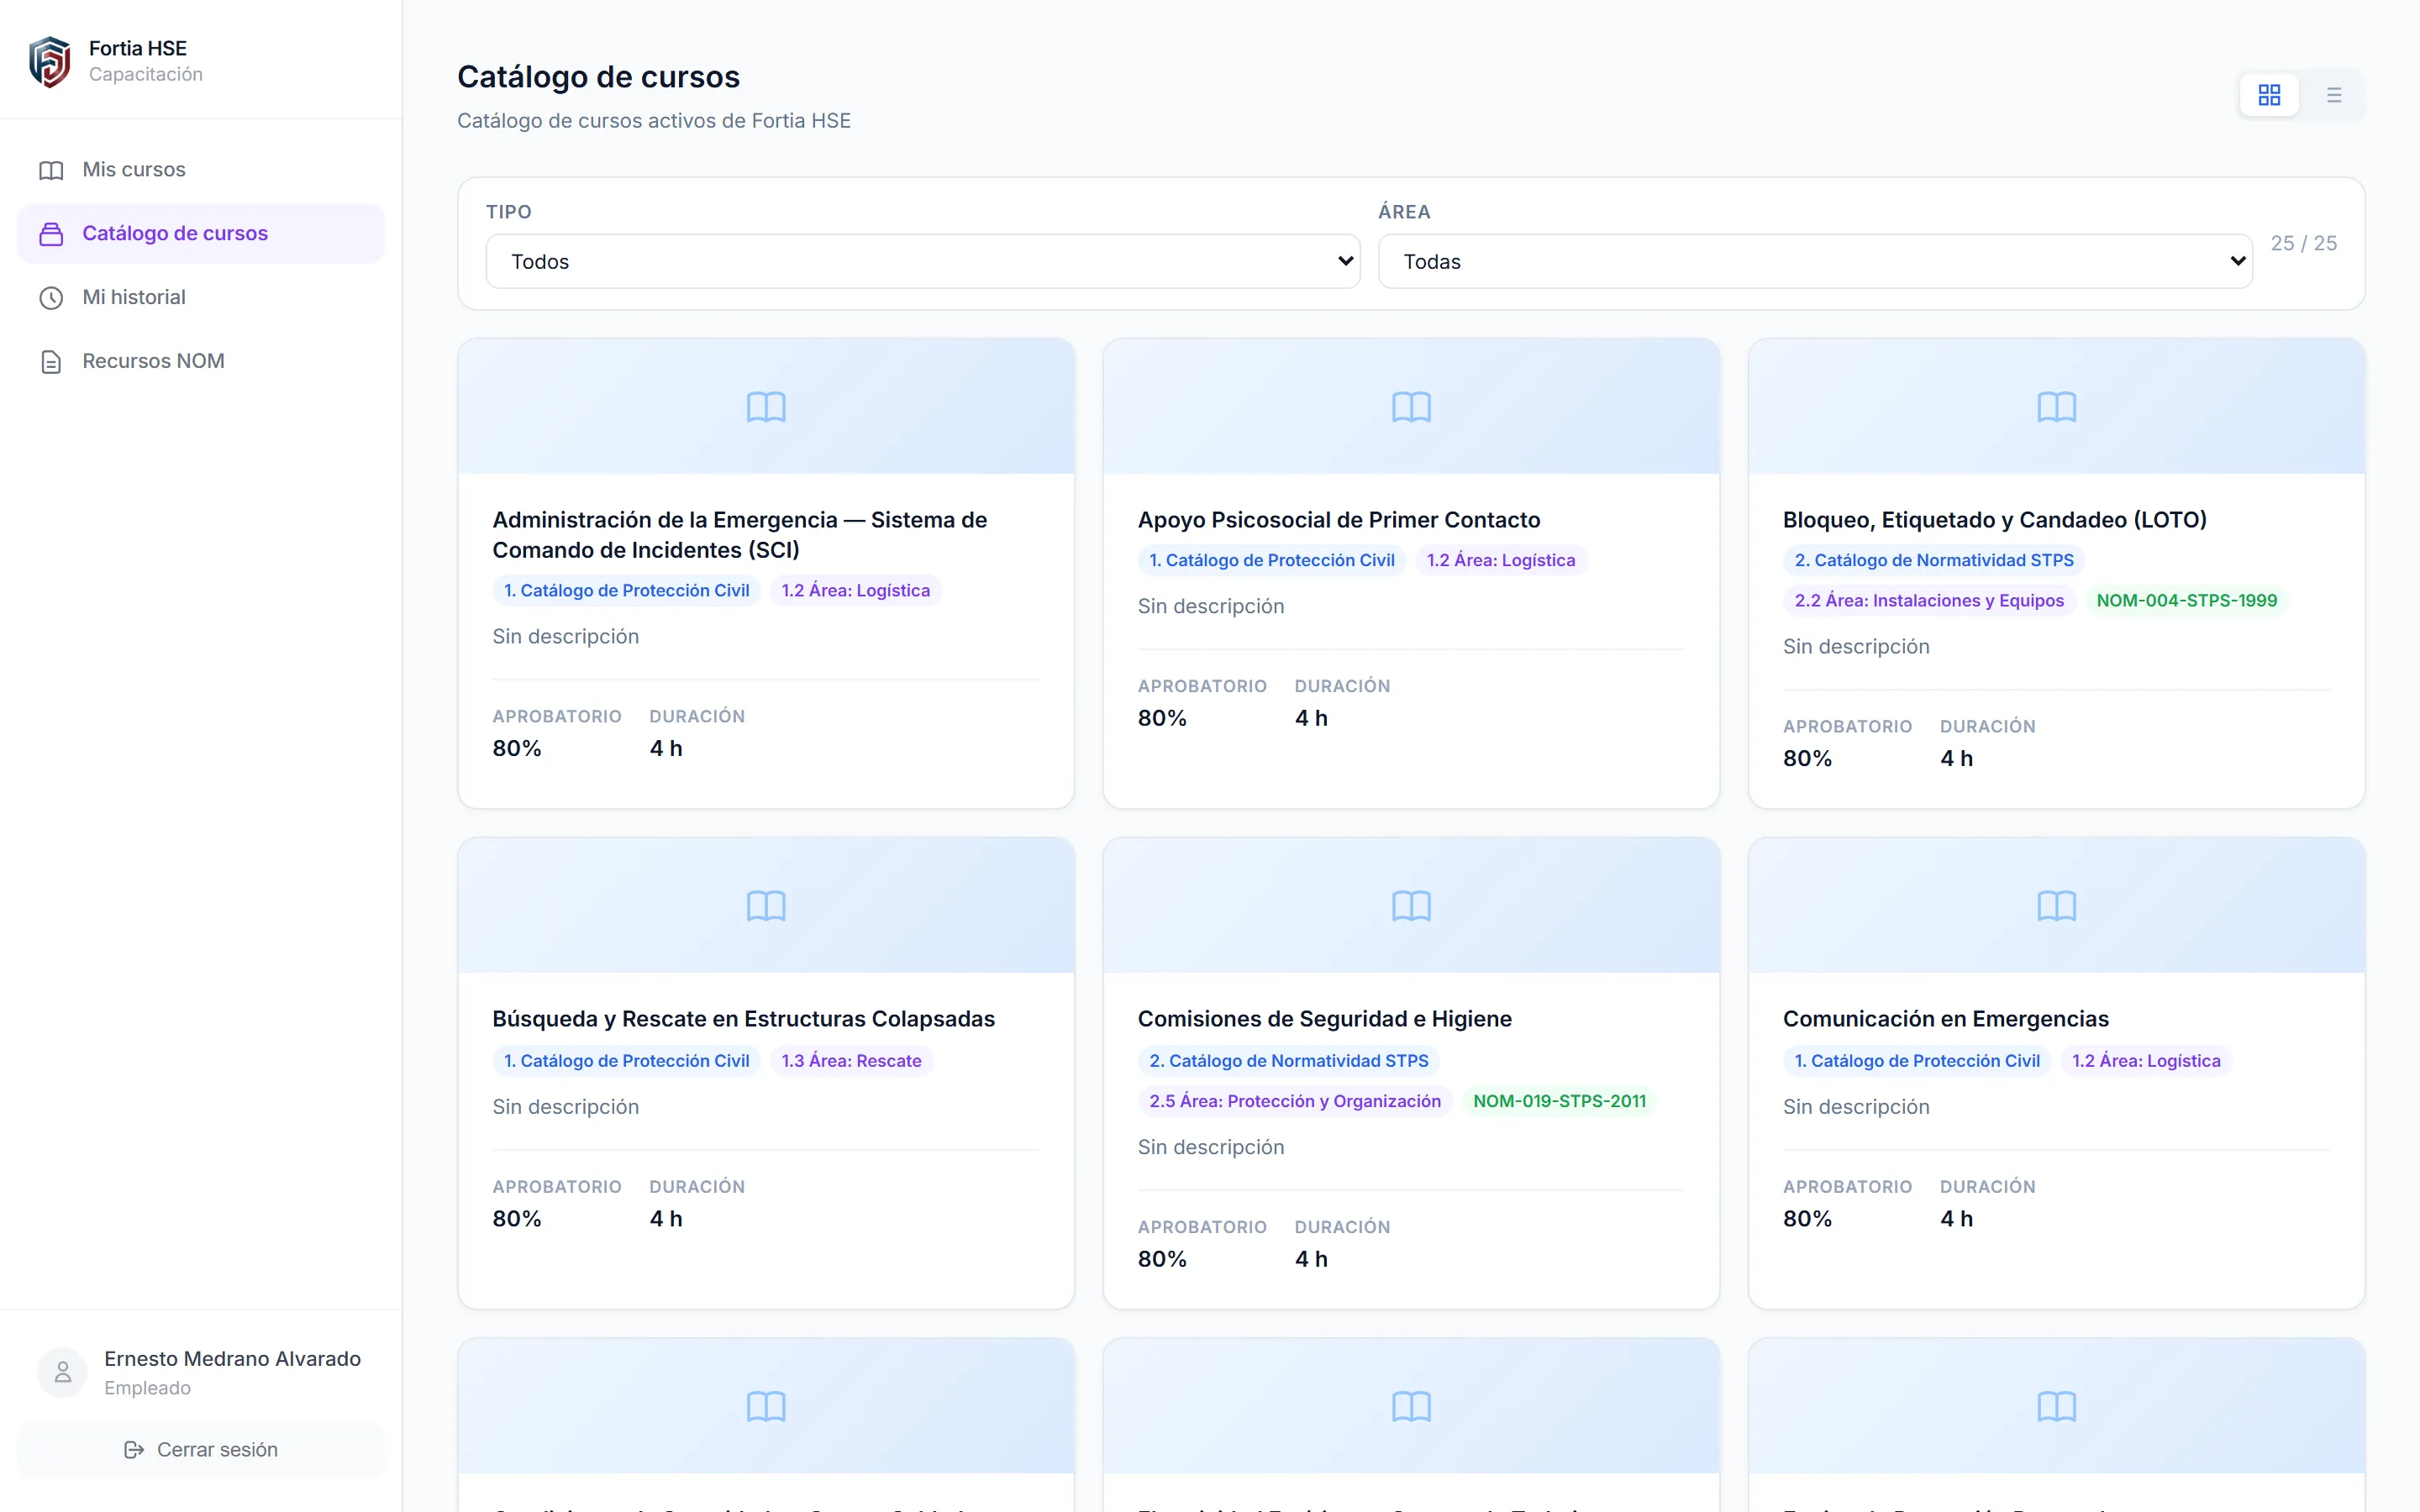This screenshot has width=2420, height=1512.
Task: Open the Área dropdown showing Todas
Action: pos(1815,262)
